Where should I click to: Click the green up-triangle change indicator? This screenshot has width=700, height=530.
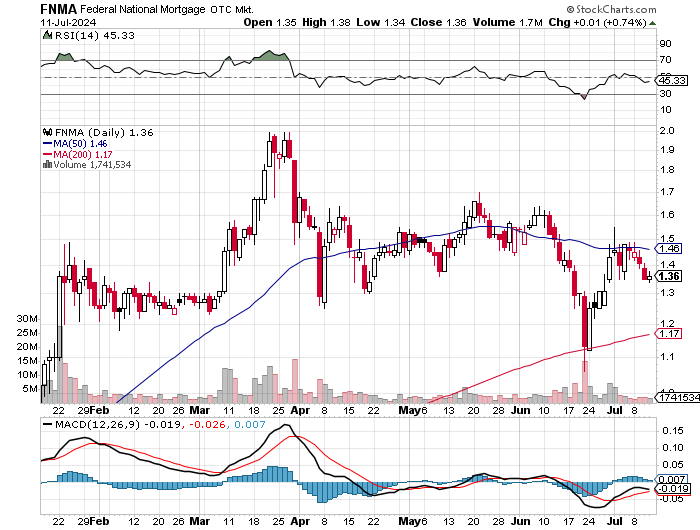(652, 23)
